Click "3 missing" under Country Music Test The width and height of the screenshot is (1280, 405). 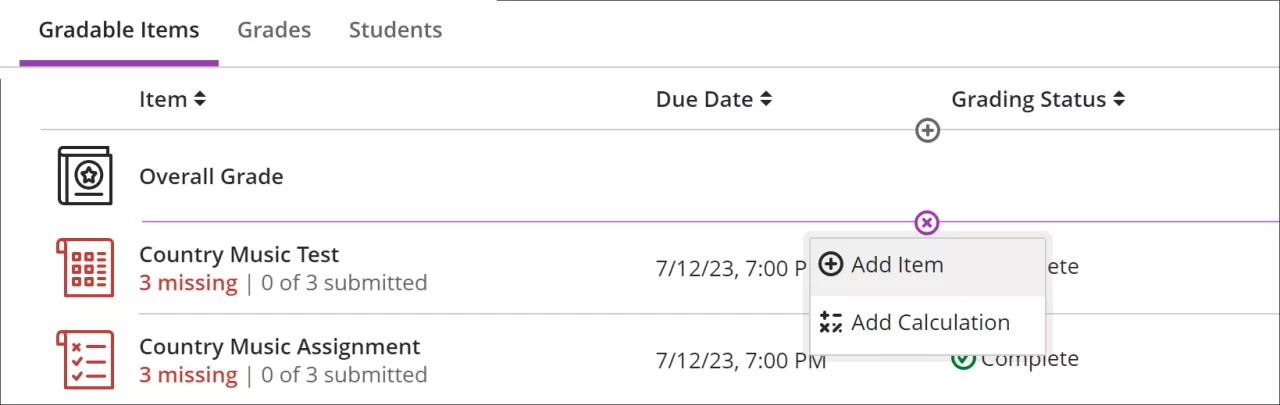[x=188, y=283]
